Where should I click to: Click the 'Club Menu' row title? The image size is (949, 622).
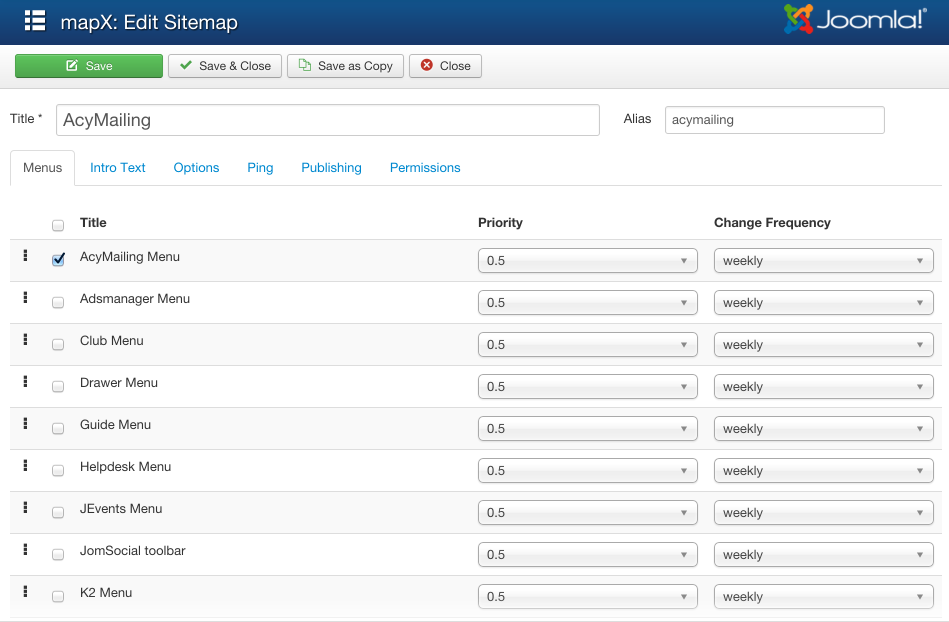pos(112,341)
